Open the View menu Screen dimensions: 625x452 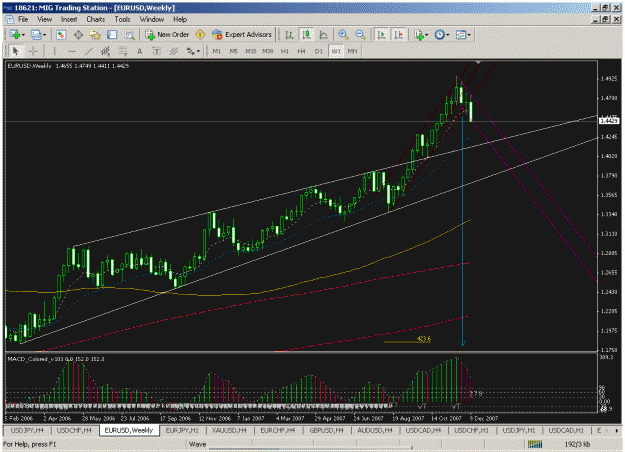(x=45, y=19)
